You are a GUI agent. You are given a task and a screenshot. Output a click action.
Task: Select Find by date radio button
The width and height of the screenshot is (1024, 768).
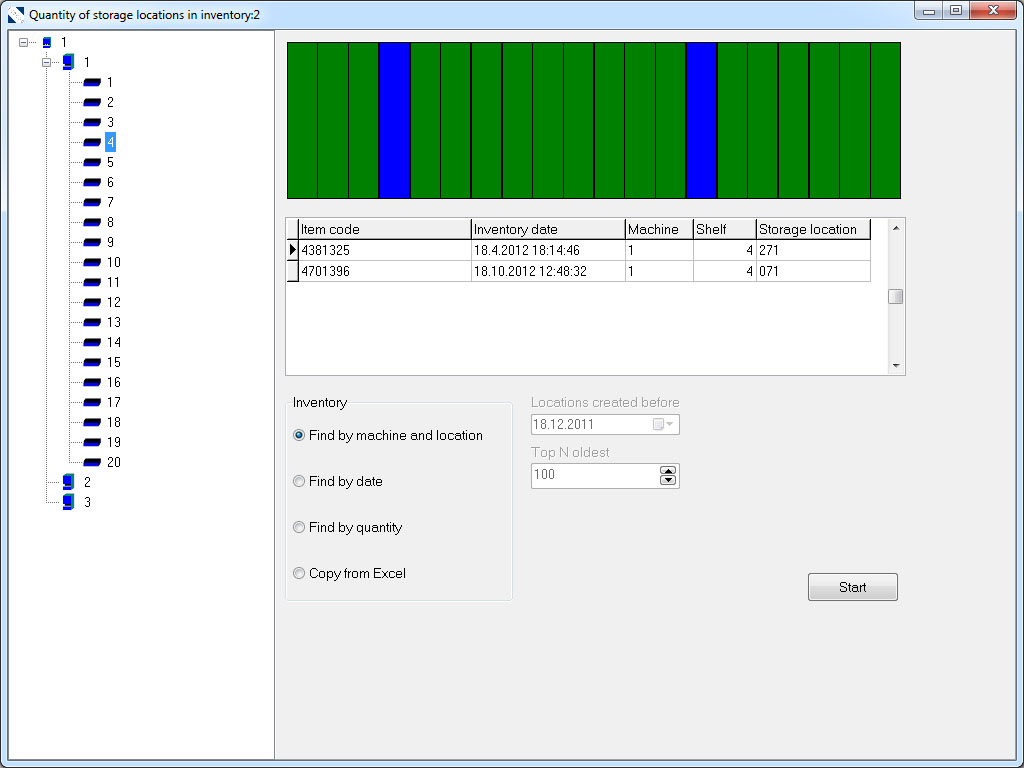coord(299,481)
